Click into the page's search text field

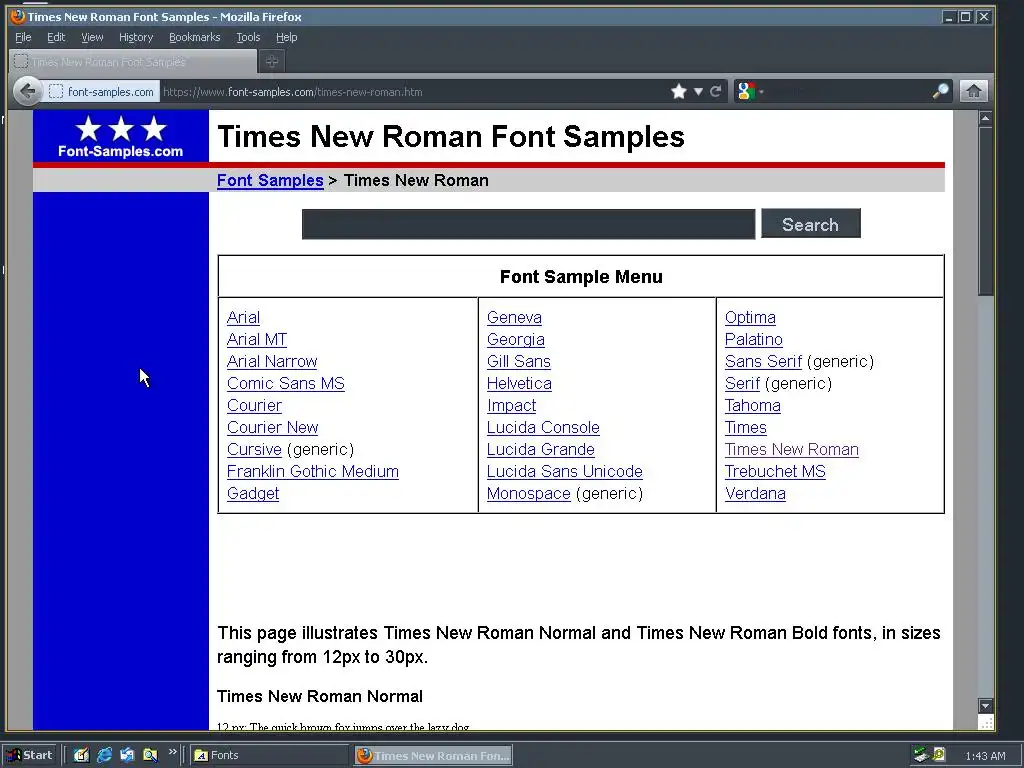[x=528, y=224]
